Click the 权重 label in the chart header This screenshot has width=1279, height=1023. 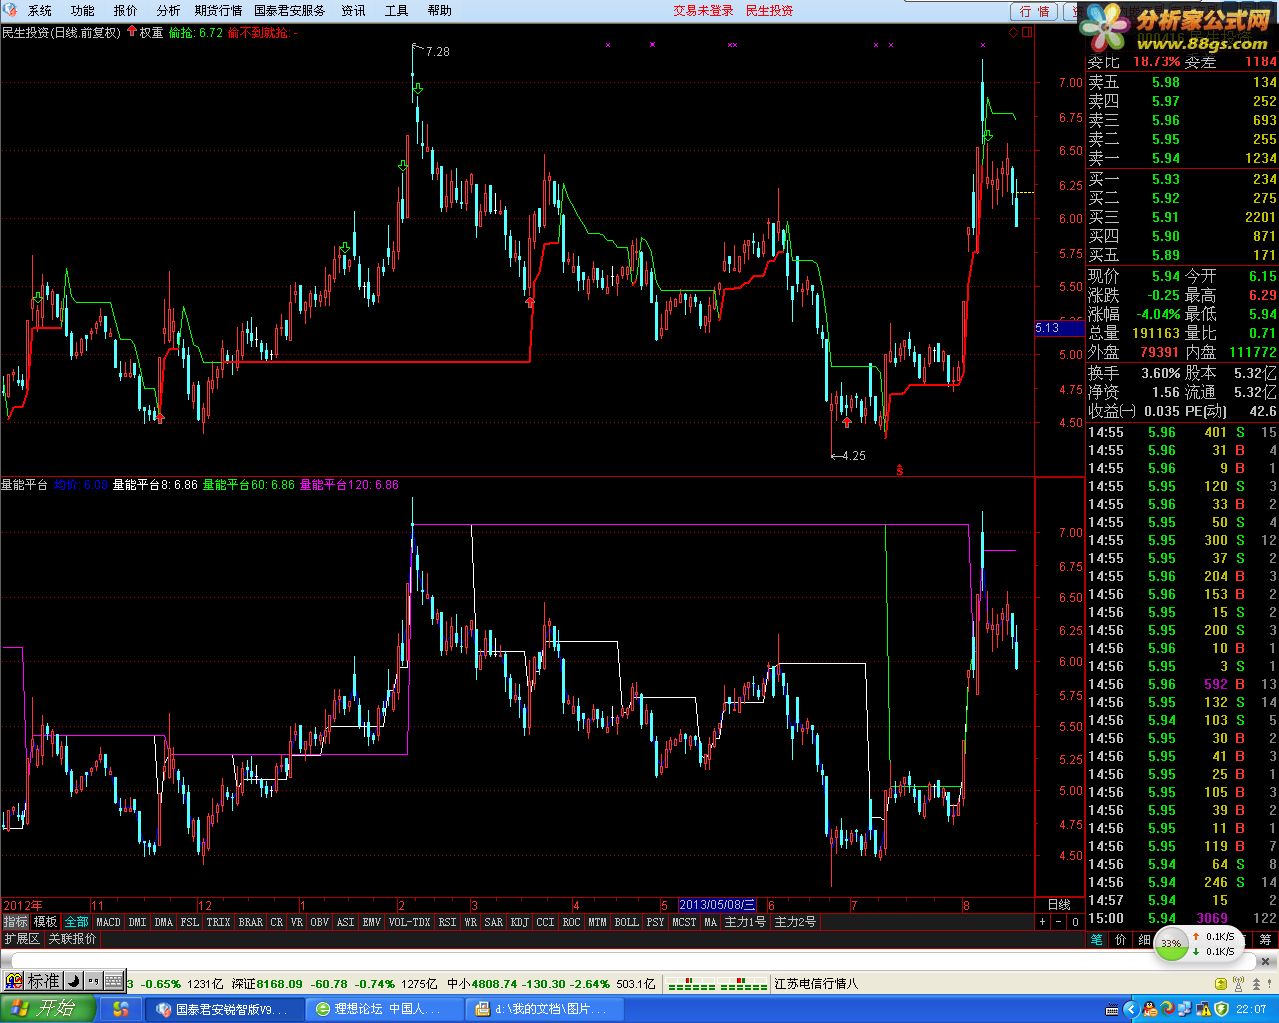click(151, 32)
